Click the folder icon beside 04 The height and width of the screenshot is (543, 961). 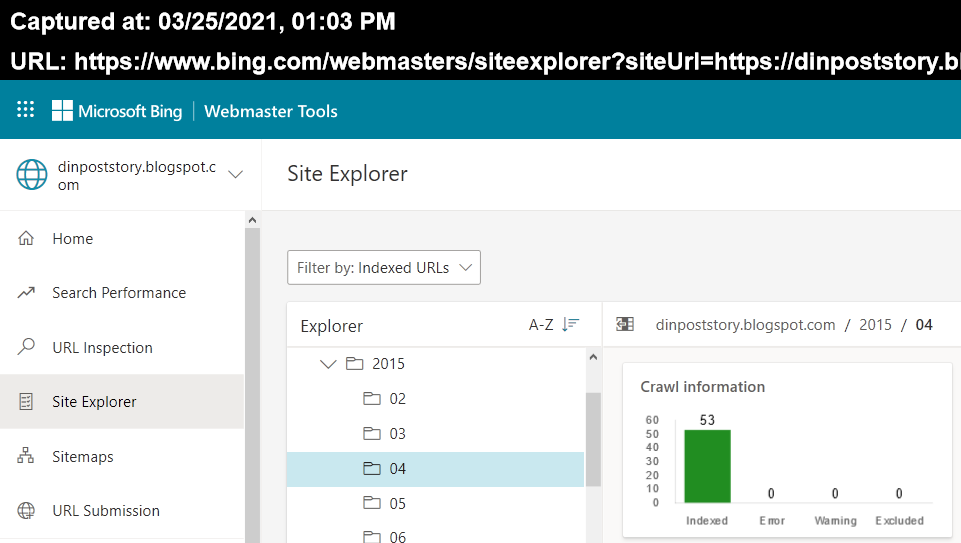click(371, 468)
